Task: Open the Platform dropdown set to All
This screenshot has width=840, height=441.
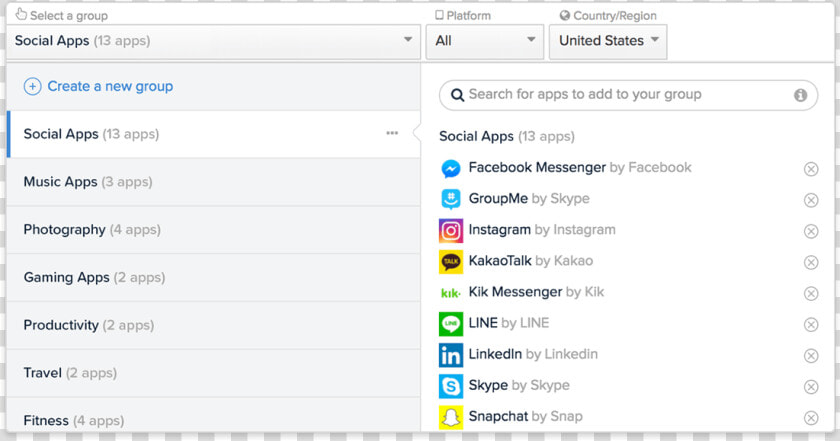Action: [x=485, y=41]
